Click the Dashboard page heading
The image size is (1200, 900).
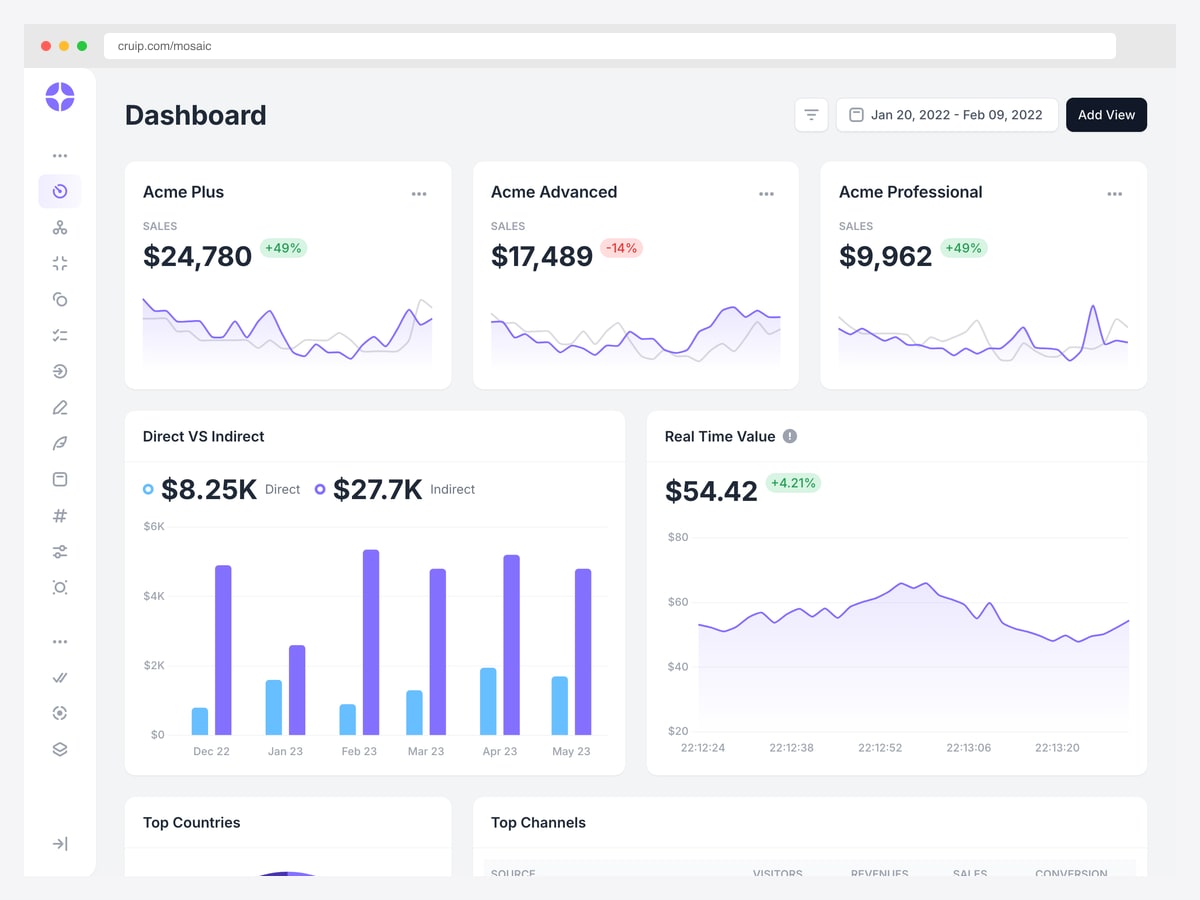[196, 115]
